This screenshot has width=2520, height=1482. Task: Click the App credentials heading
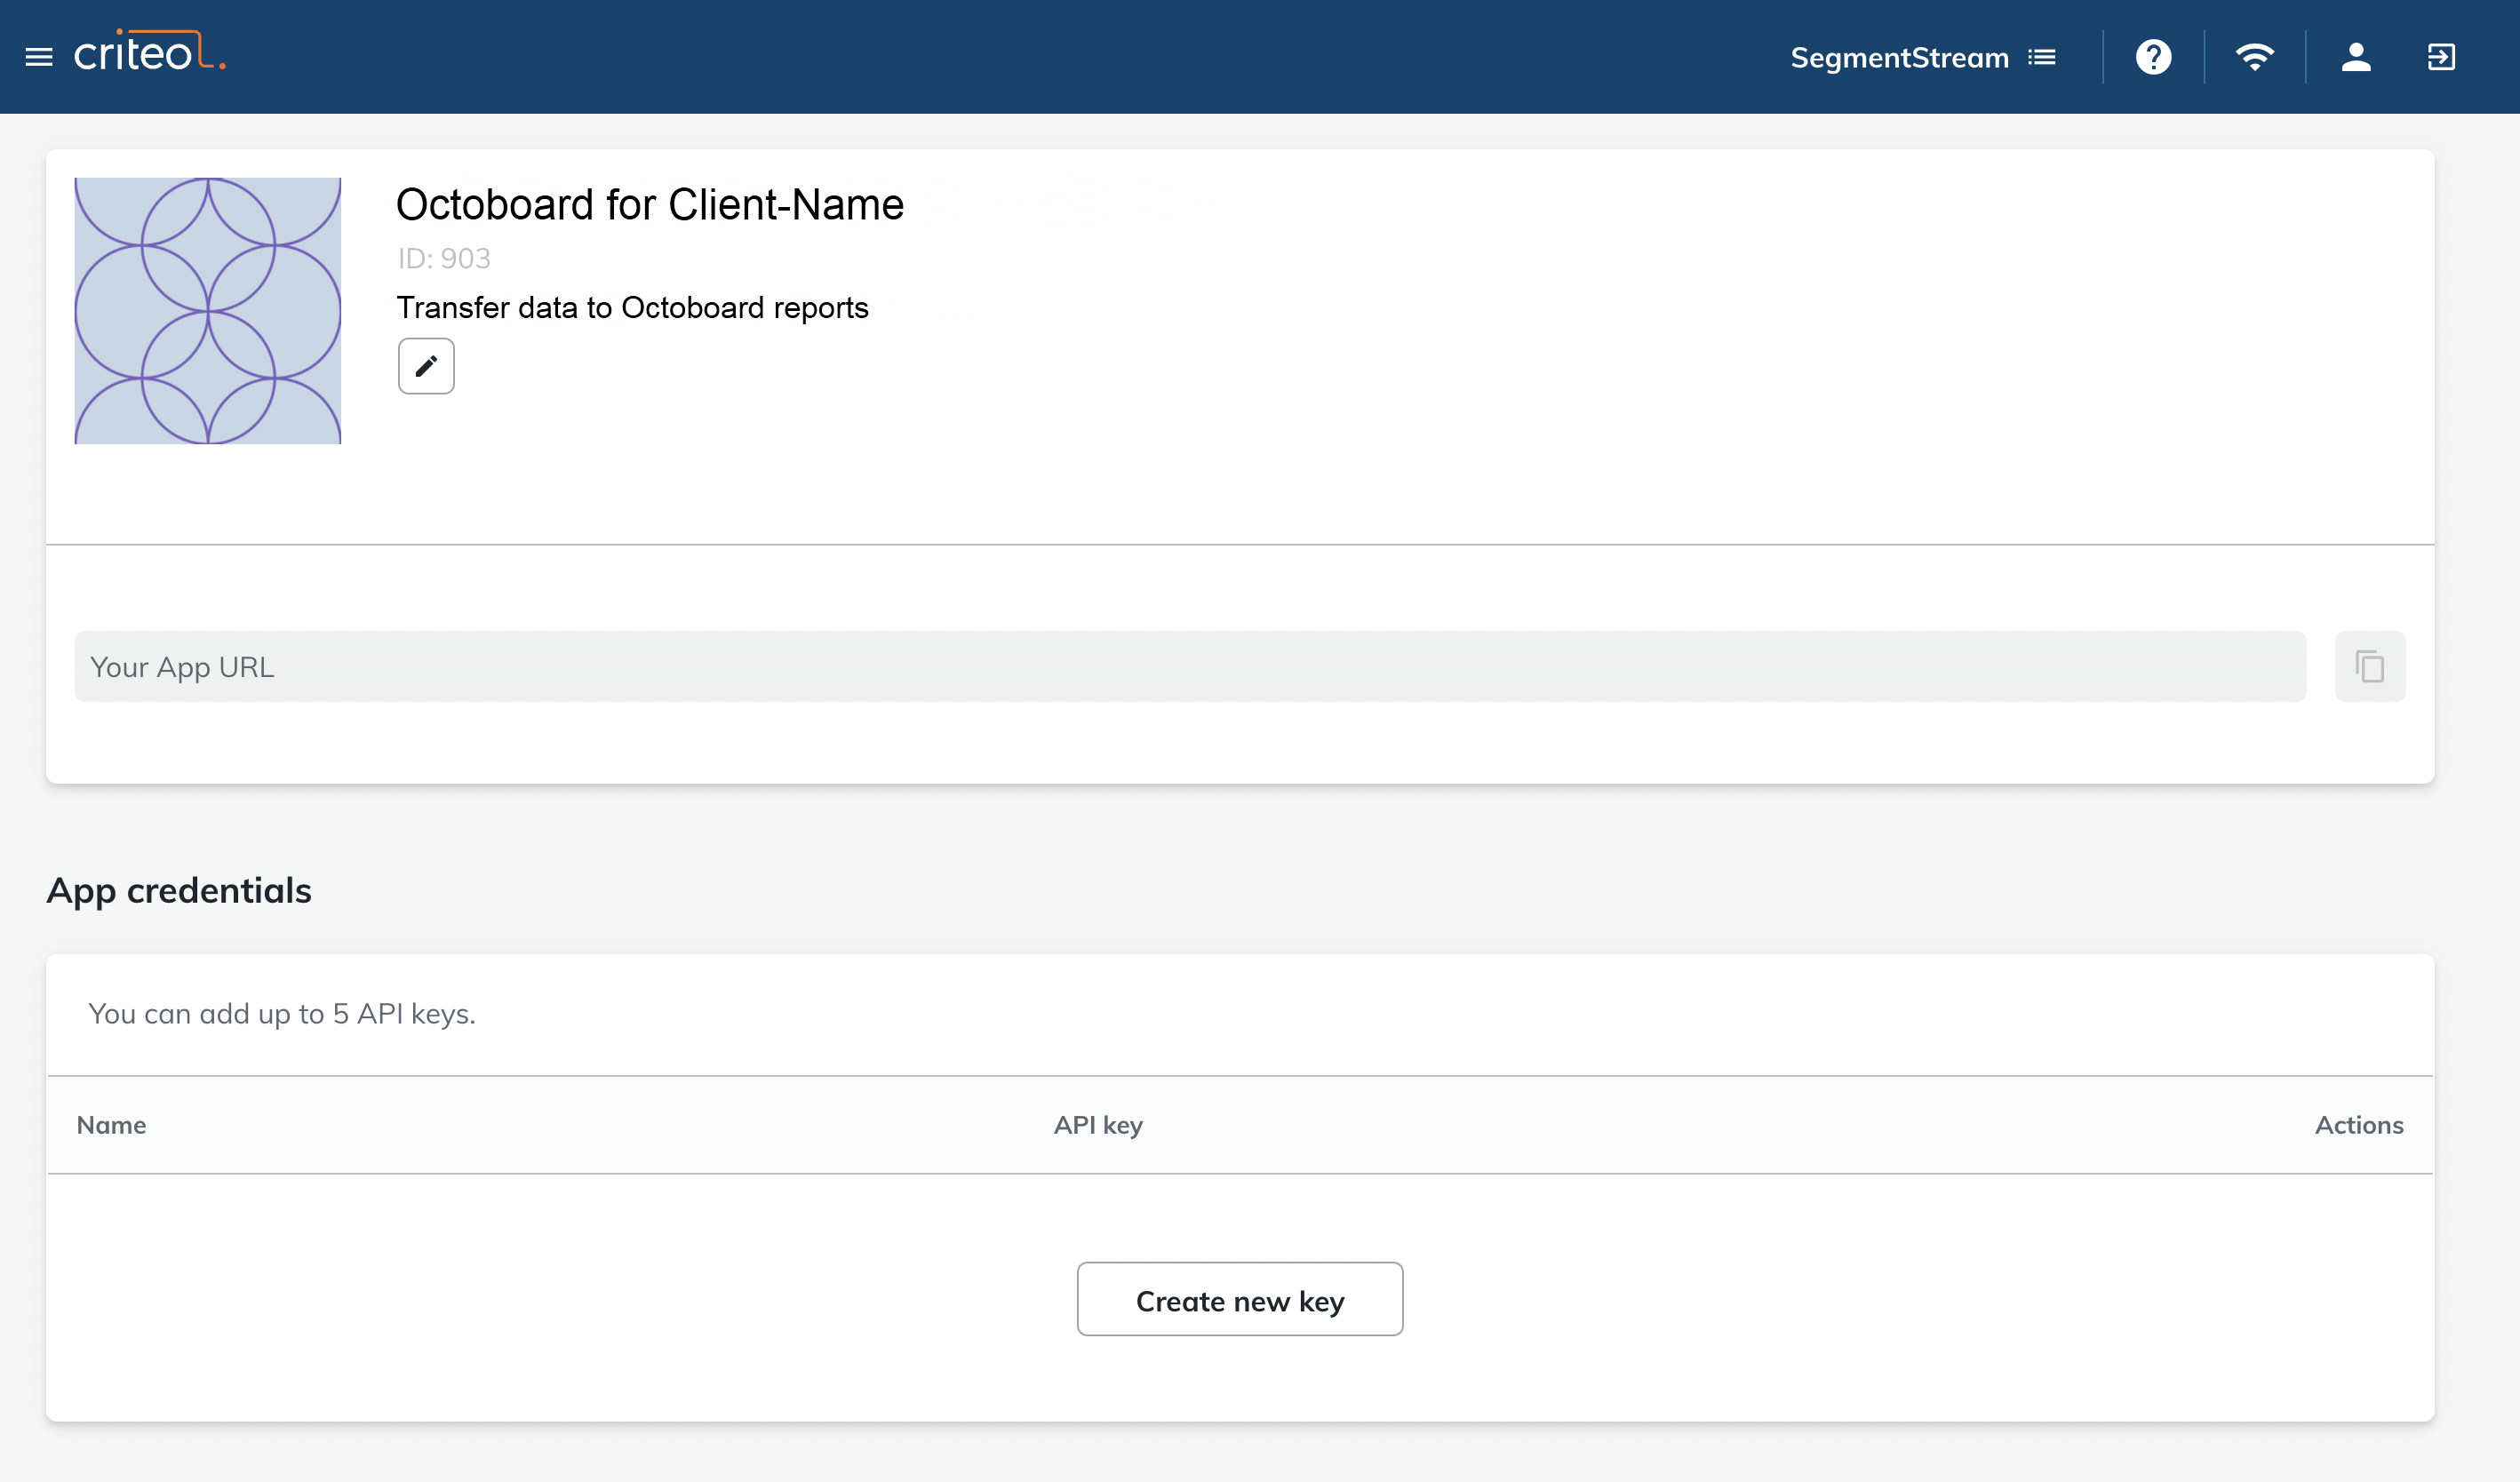click(x=179, y=890)
